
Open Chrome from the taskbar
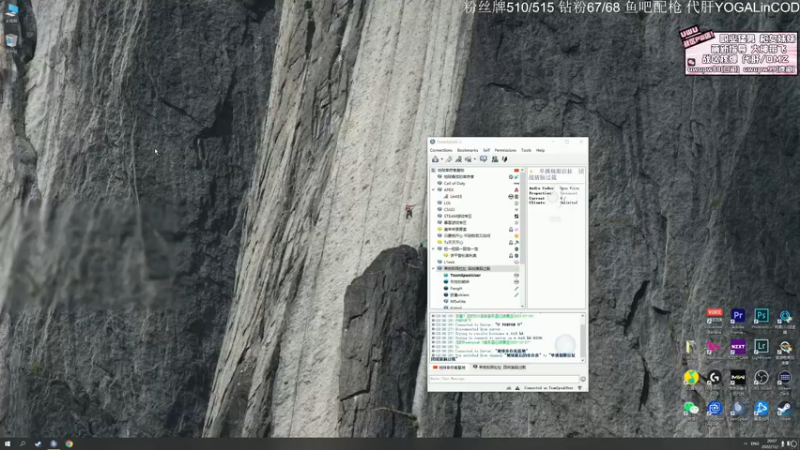coord(68,444)
